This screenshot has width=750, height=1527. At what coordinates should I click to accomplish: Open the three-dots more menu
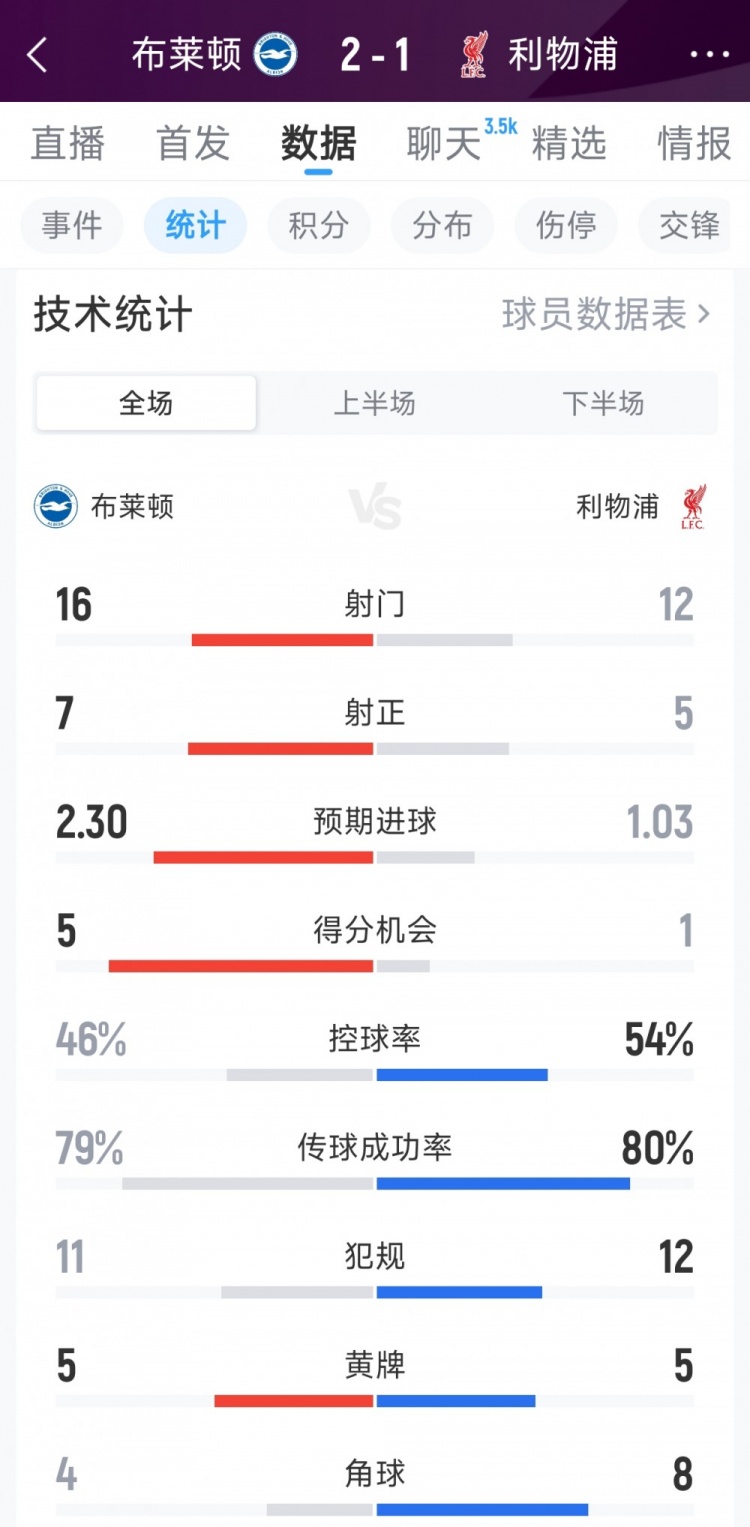(x=710, y=55)
